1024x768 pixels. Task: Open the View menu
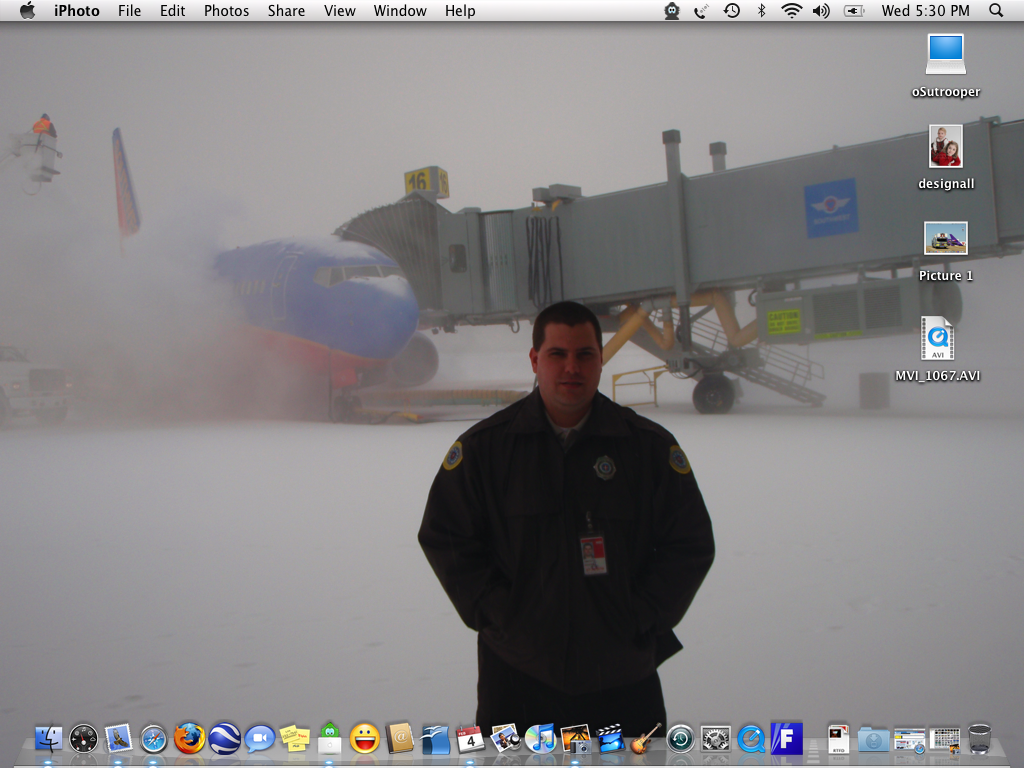coord(340,10)
